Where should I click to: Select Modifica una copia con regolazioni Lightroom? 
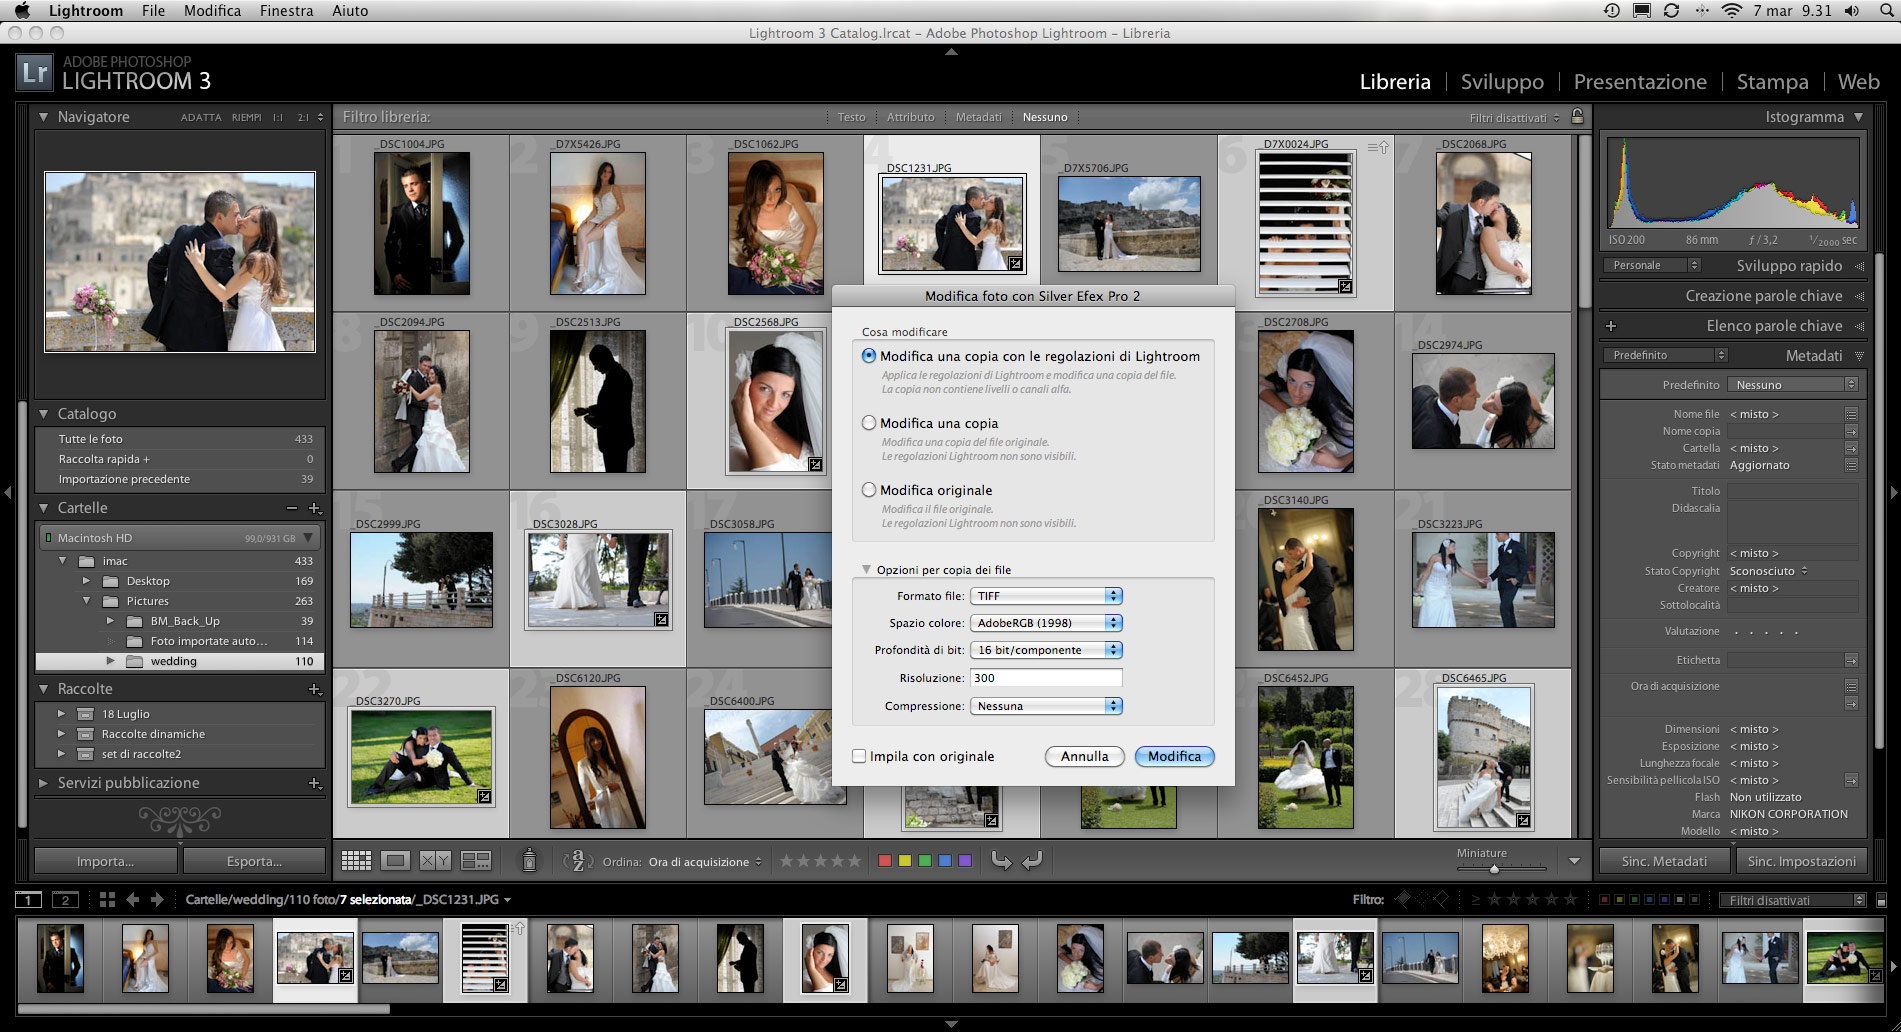click(x=869, y=356)
